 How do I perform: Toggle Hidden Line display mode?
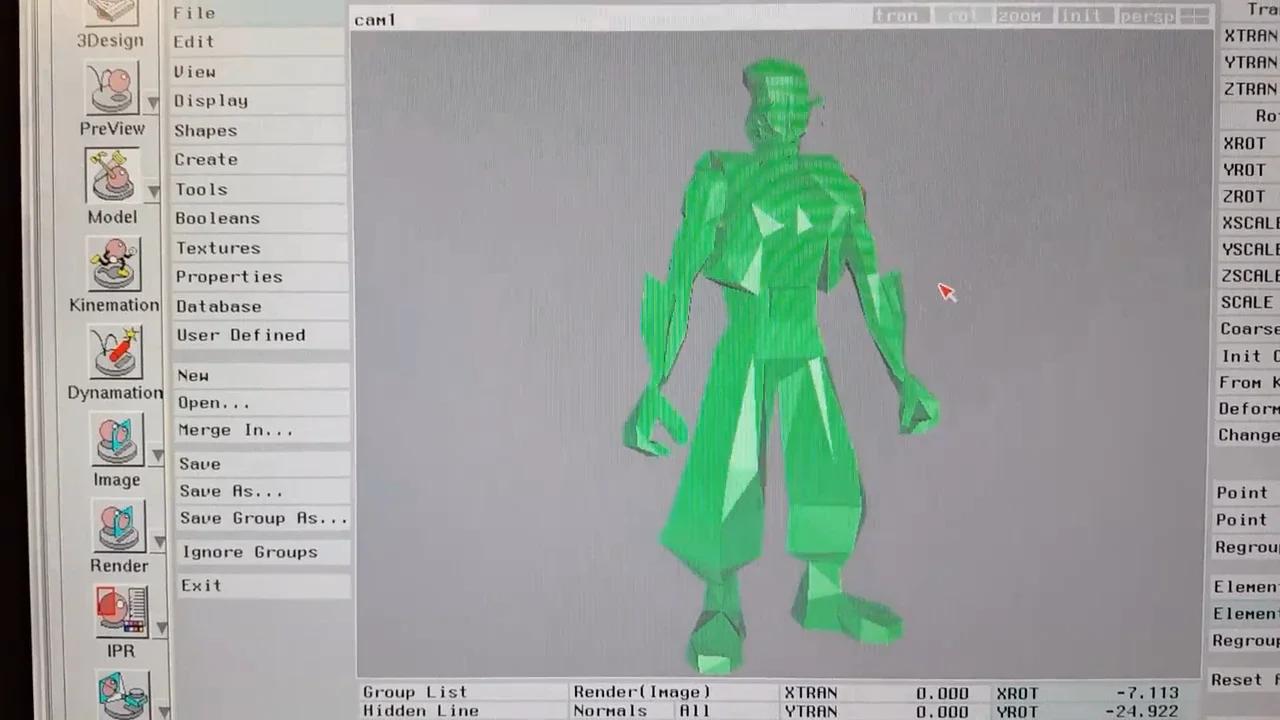[x=420, y=710]
